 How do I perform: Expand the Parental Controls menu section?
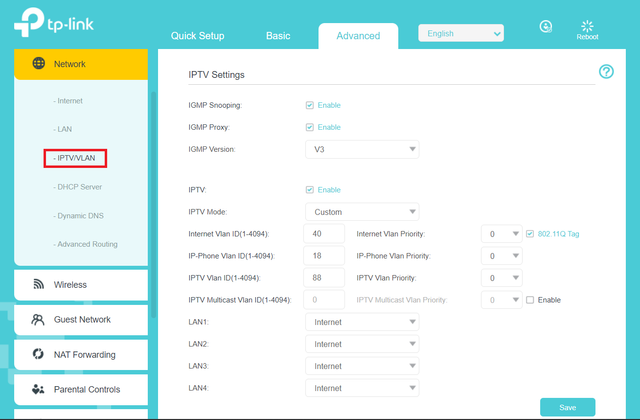click(x=81, y=389)
